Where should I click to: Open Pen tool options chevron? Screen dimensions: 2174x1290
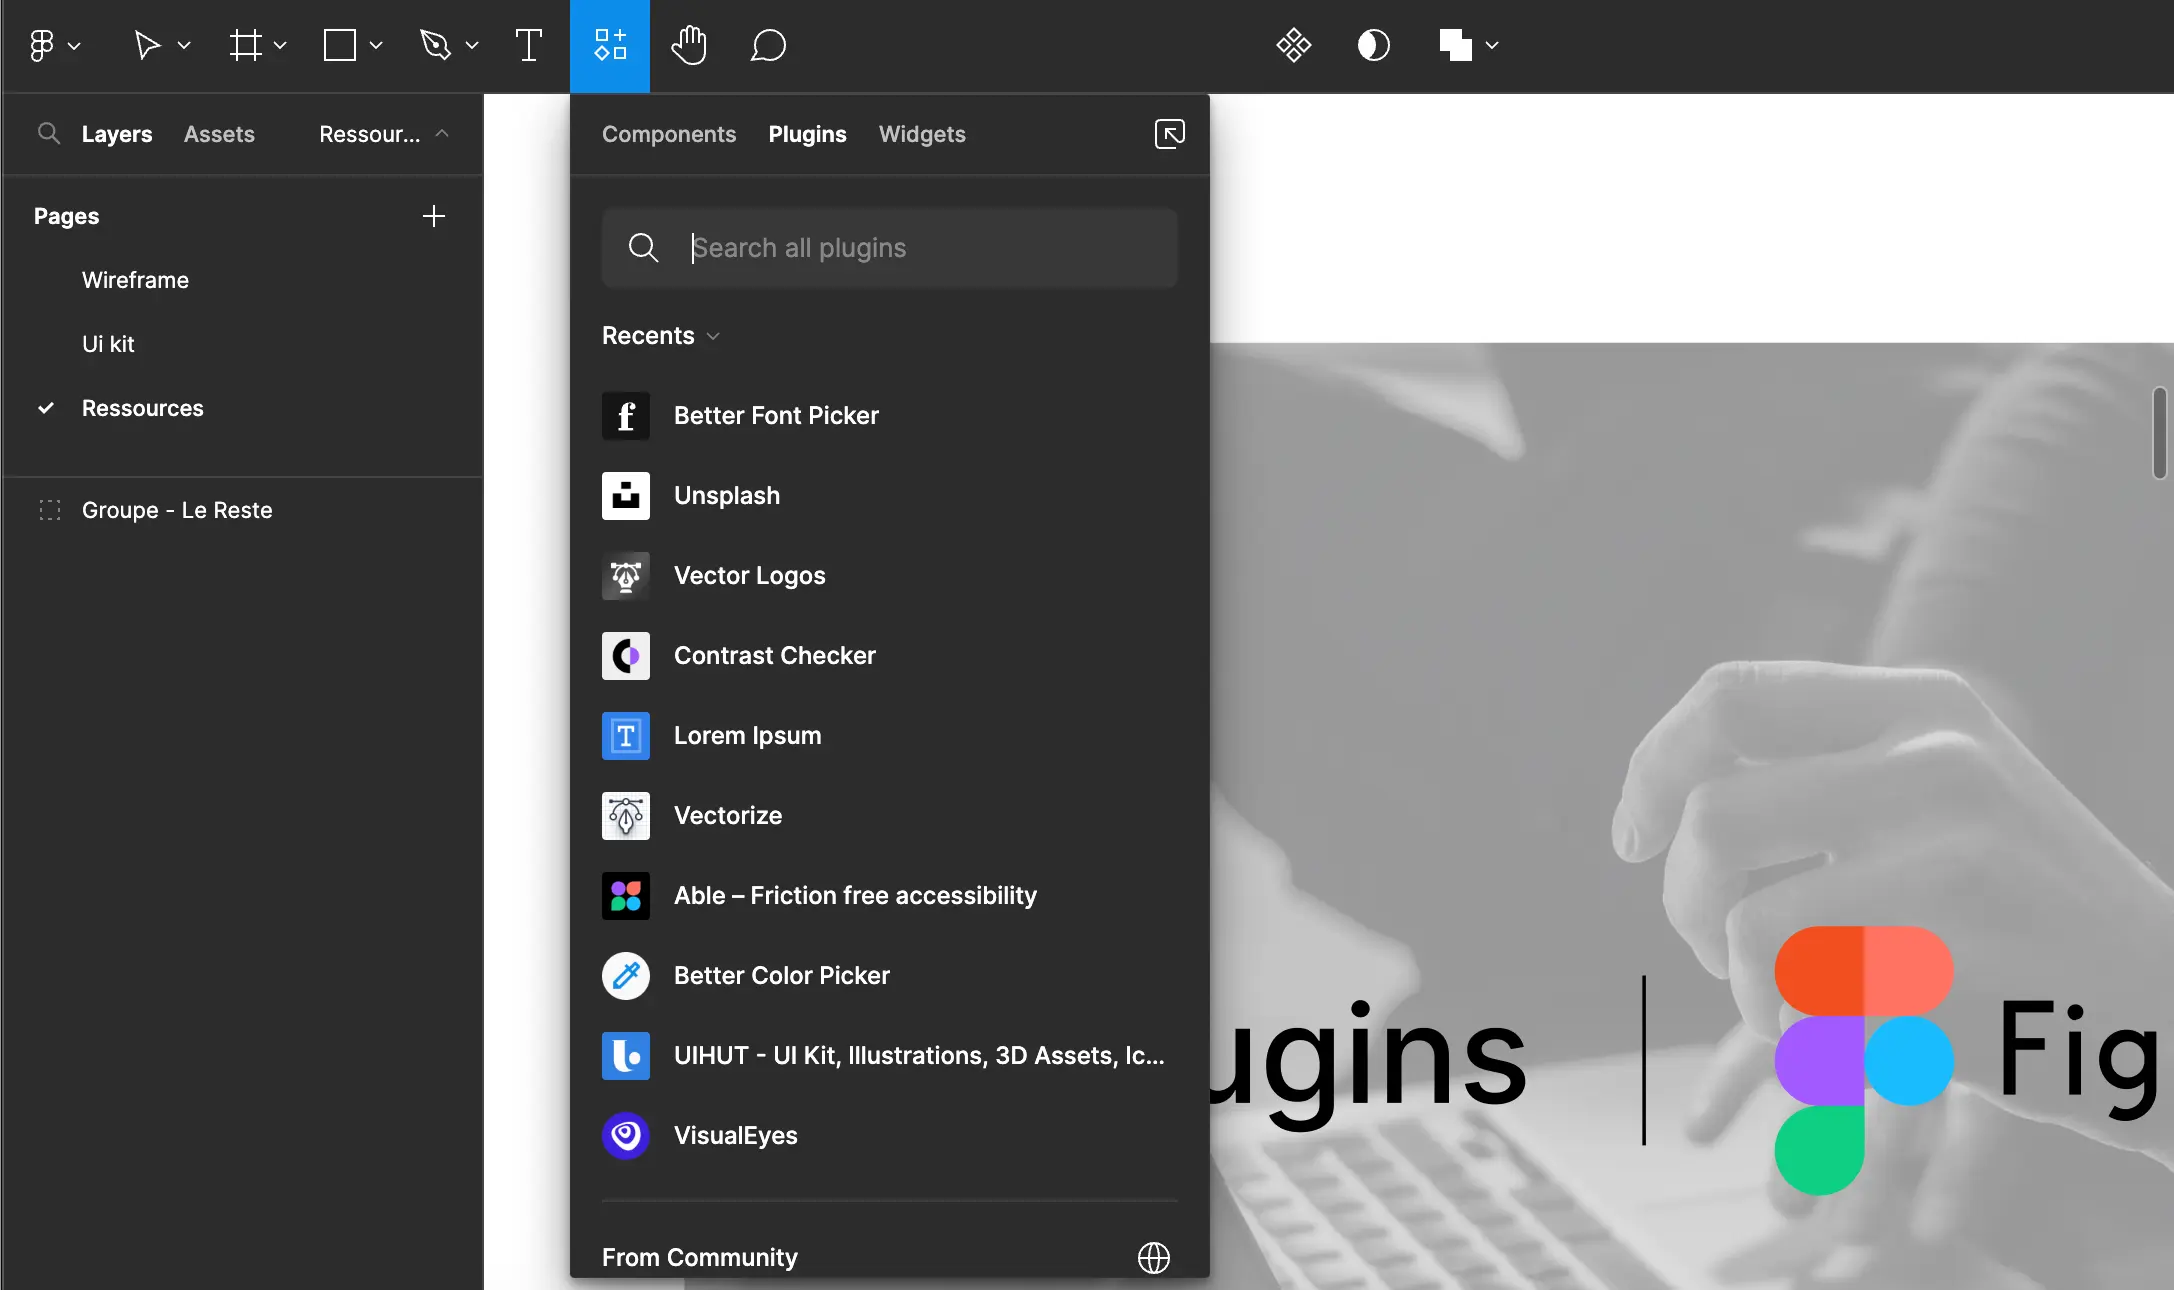click(x=472, y=45)
